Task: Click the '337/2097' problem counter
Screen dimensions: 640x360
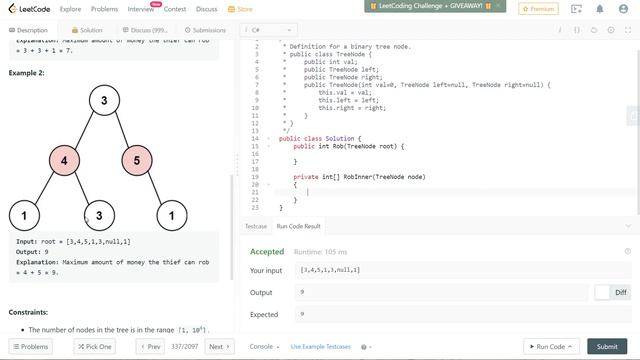Action: click(184, 347)
